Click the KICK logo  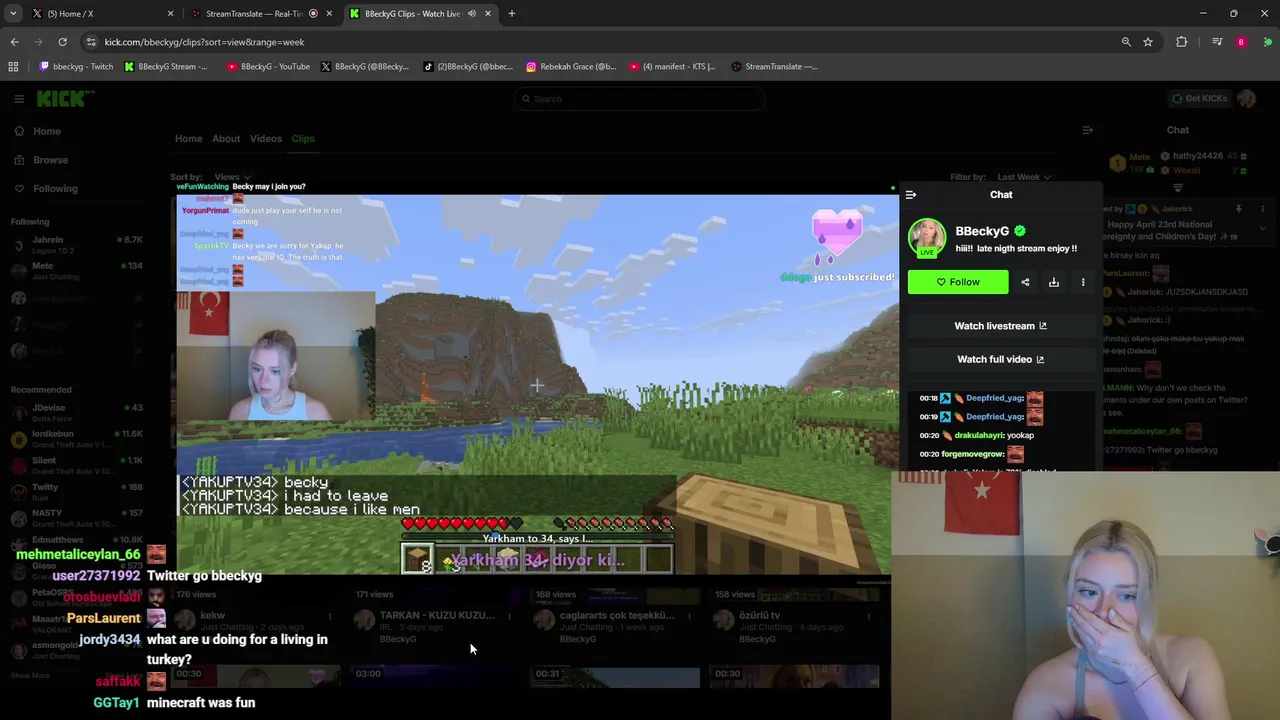tap(65, 99)
